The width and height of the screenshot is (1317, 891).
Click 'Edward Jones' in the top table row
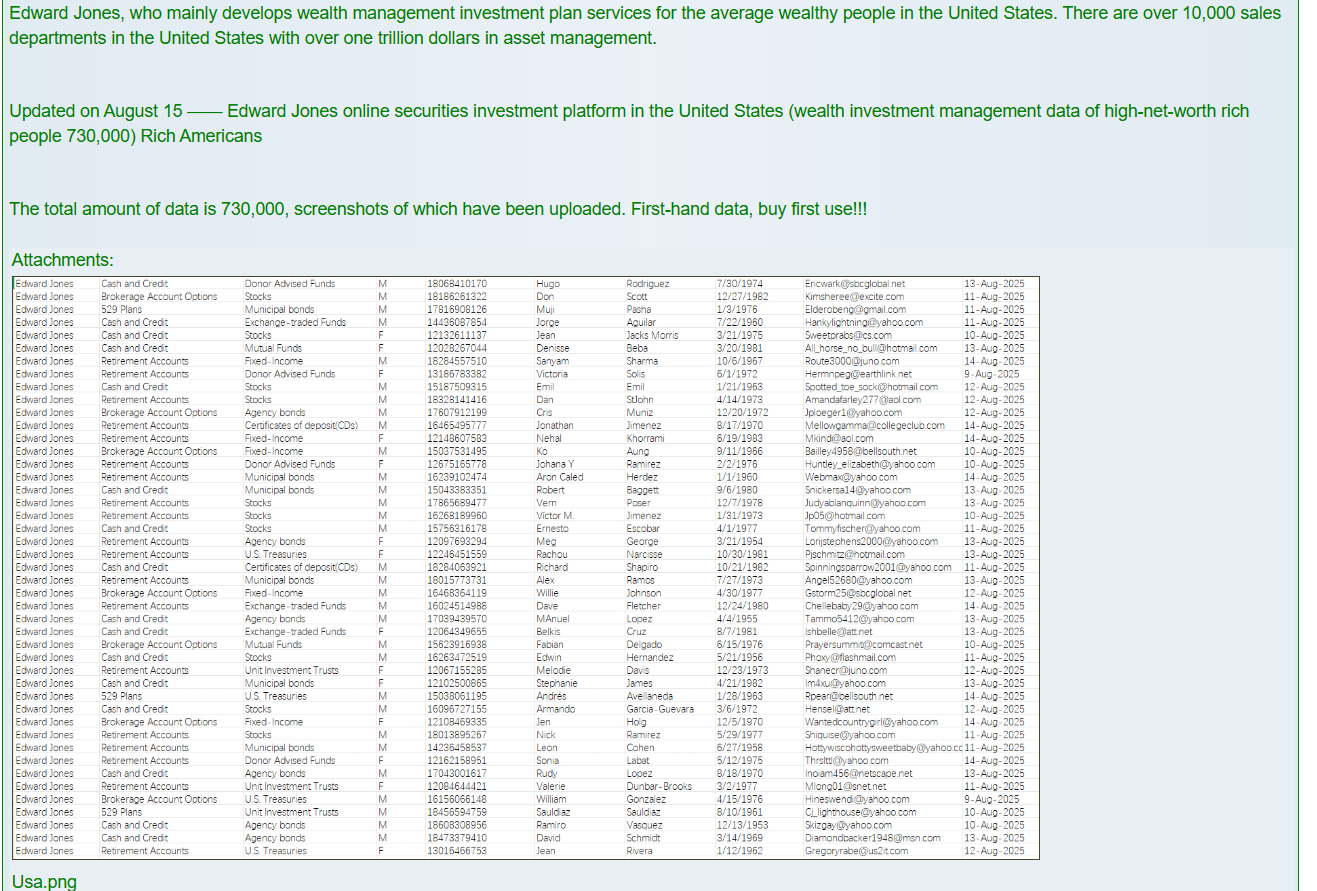tap(45, 284)
